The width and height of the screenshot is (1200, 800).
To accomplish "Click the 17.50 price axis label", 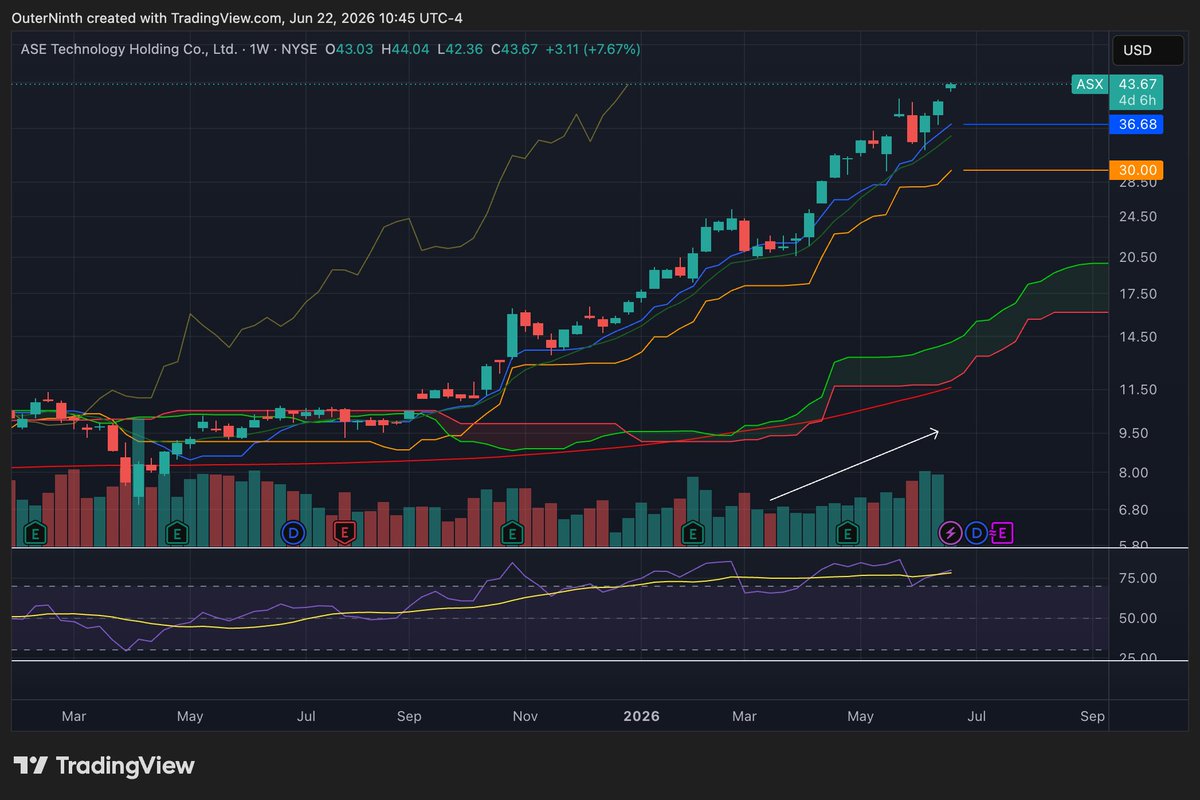I will point(1138,294).
